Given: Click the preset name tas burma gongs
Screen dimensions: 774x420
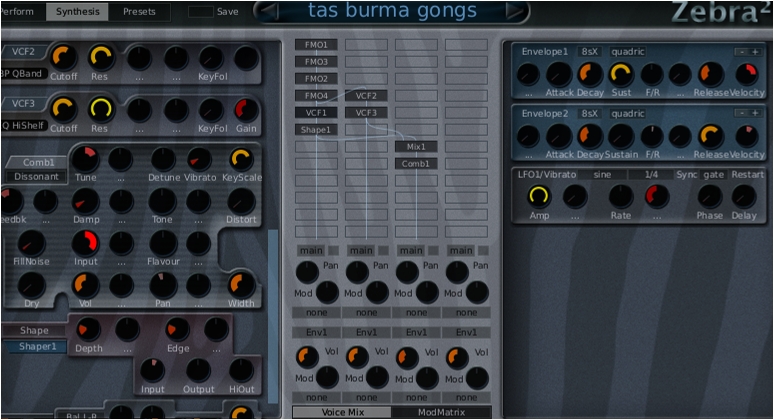Looking at the screenshot, I should tap(392, 11).
